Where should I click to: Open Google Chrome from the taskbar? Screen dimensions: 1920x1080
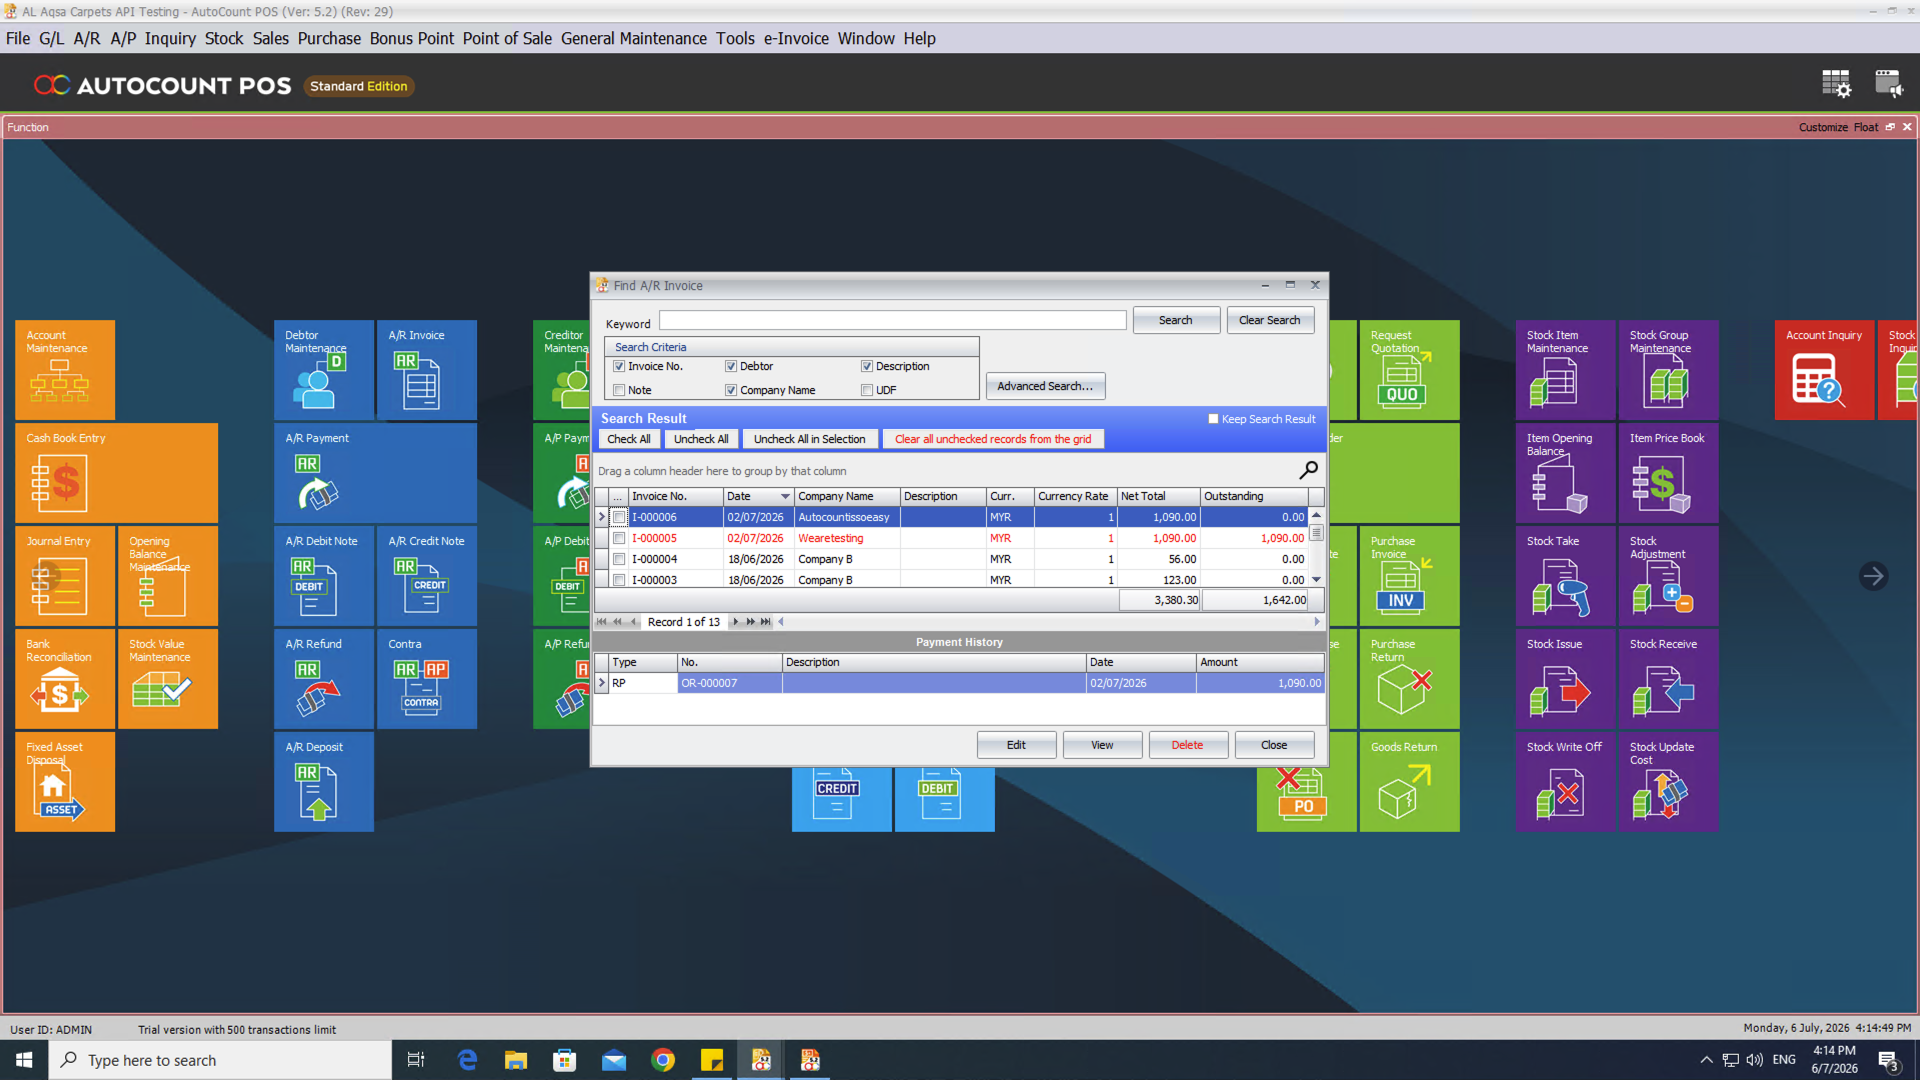click(662, 1060)
